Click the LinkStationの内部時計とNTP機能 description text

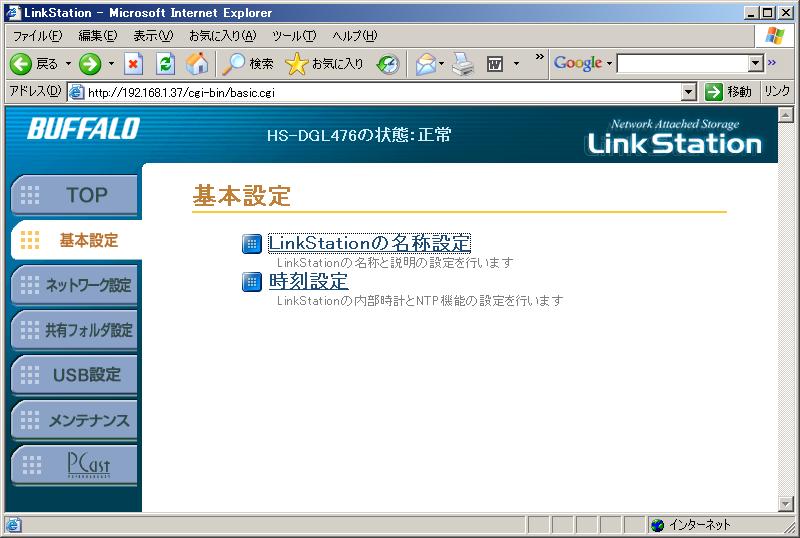[x=420, y=301]
